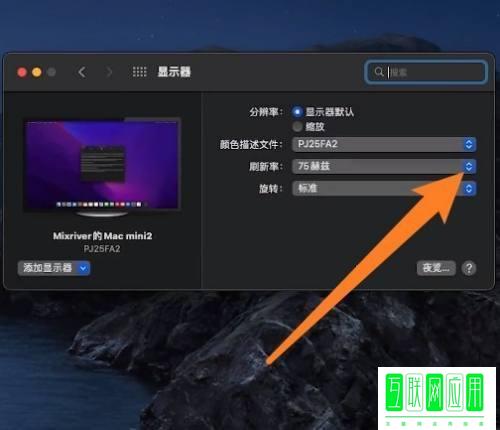Click the 添加显示器 button label
This screenshot has width=500, height=430.
tap(48, 268)
